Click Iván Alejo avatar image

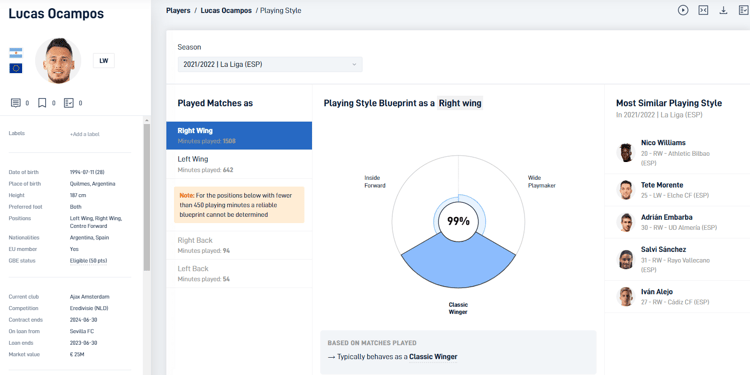coord(626,297)
